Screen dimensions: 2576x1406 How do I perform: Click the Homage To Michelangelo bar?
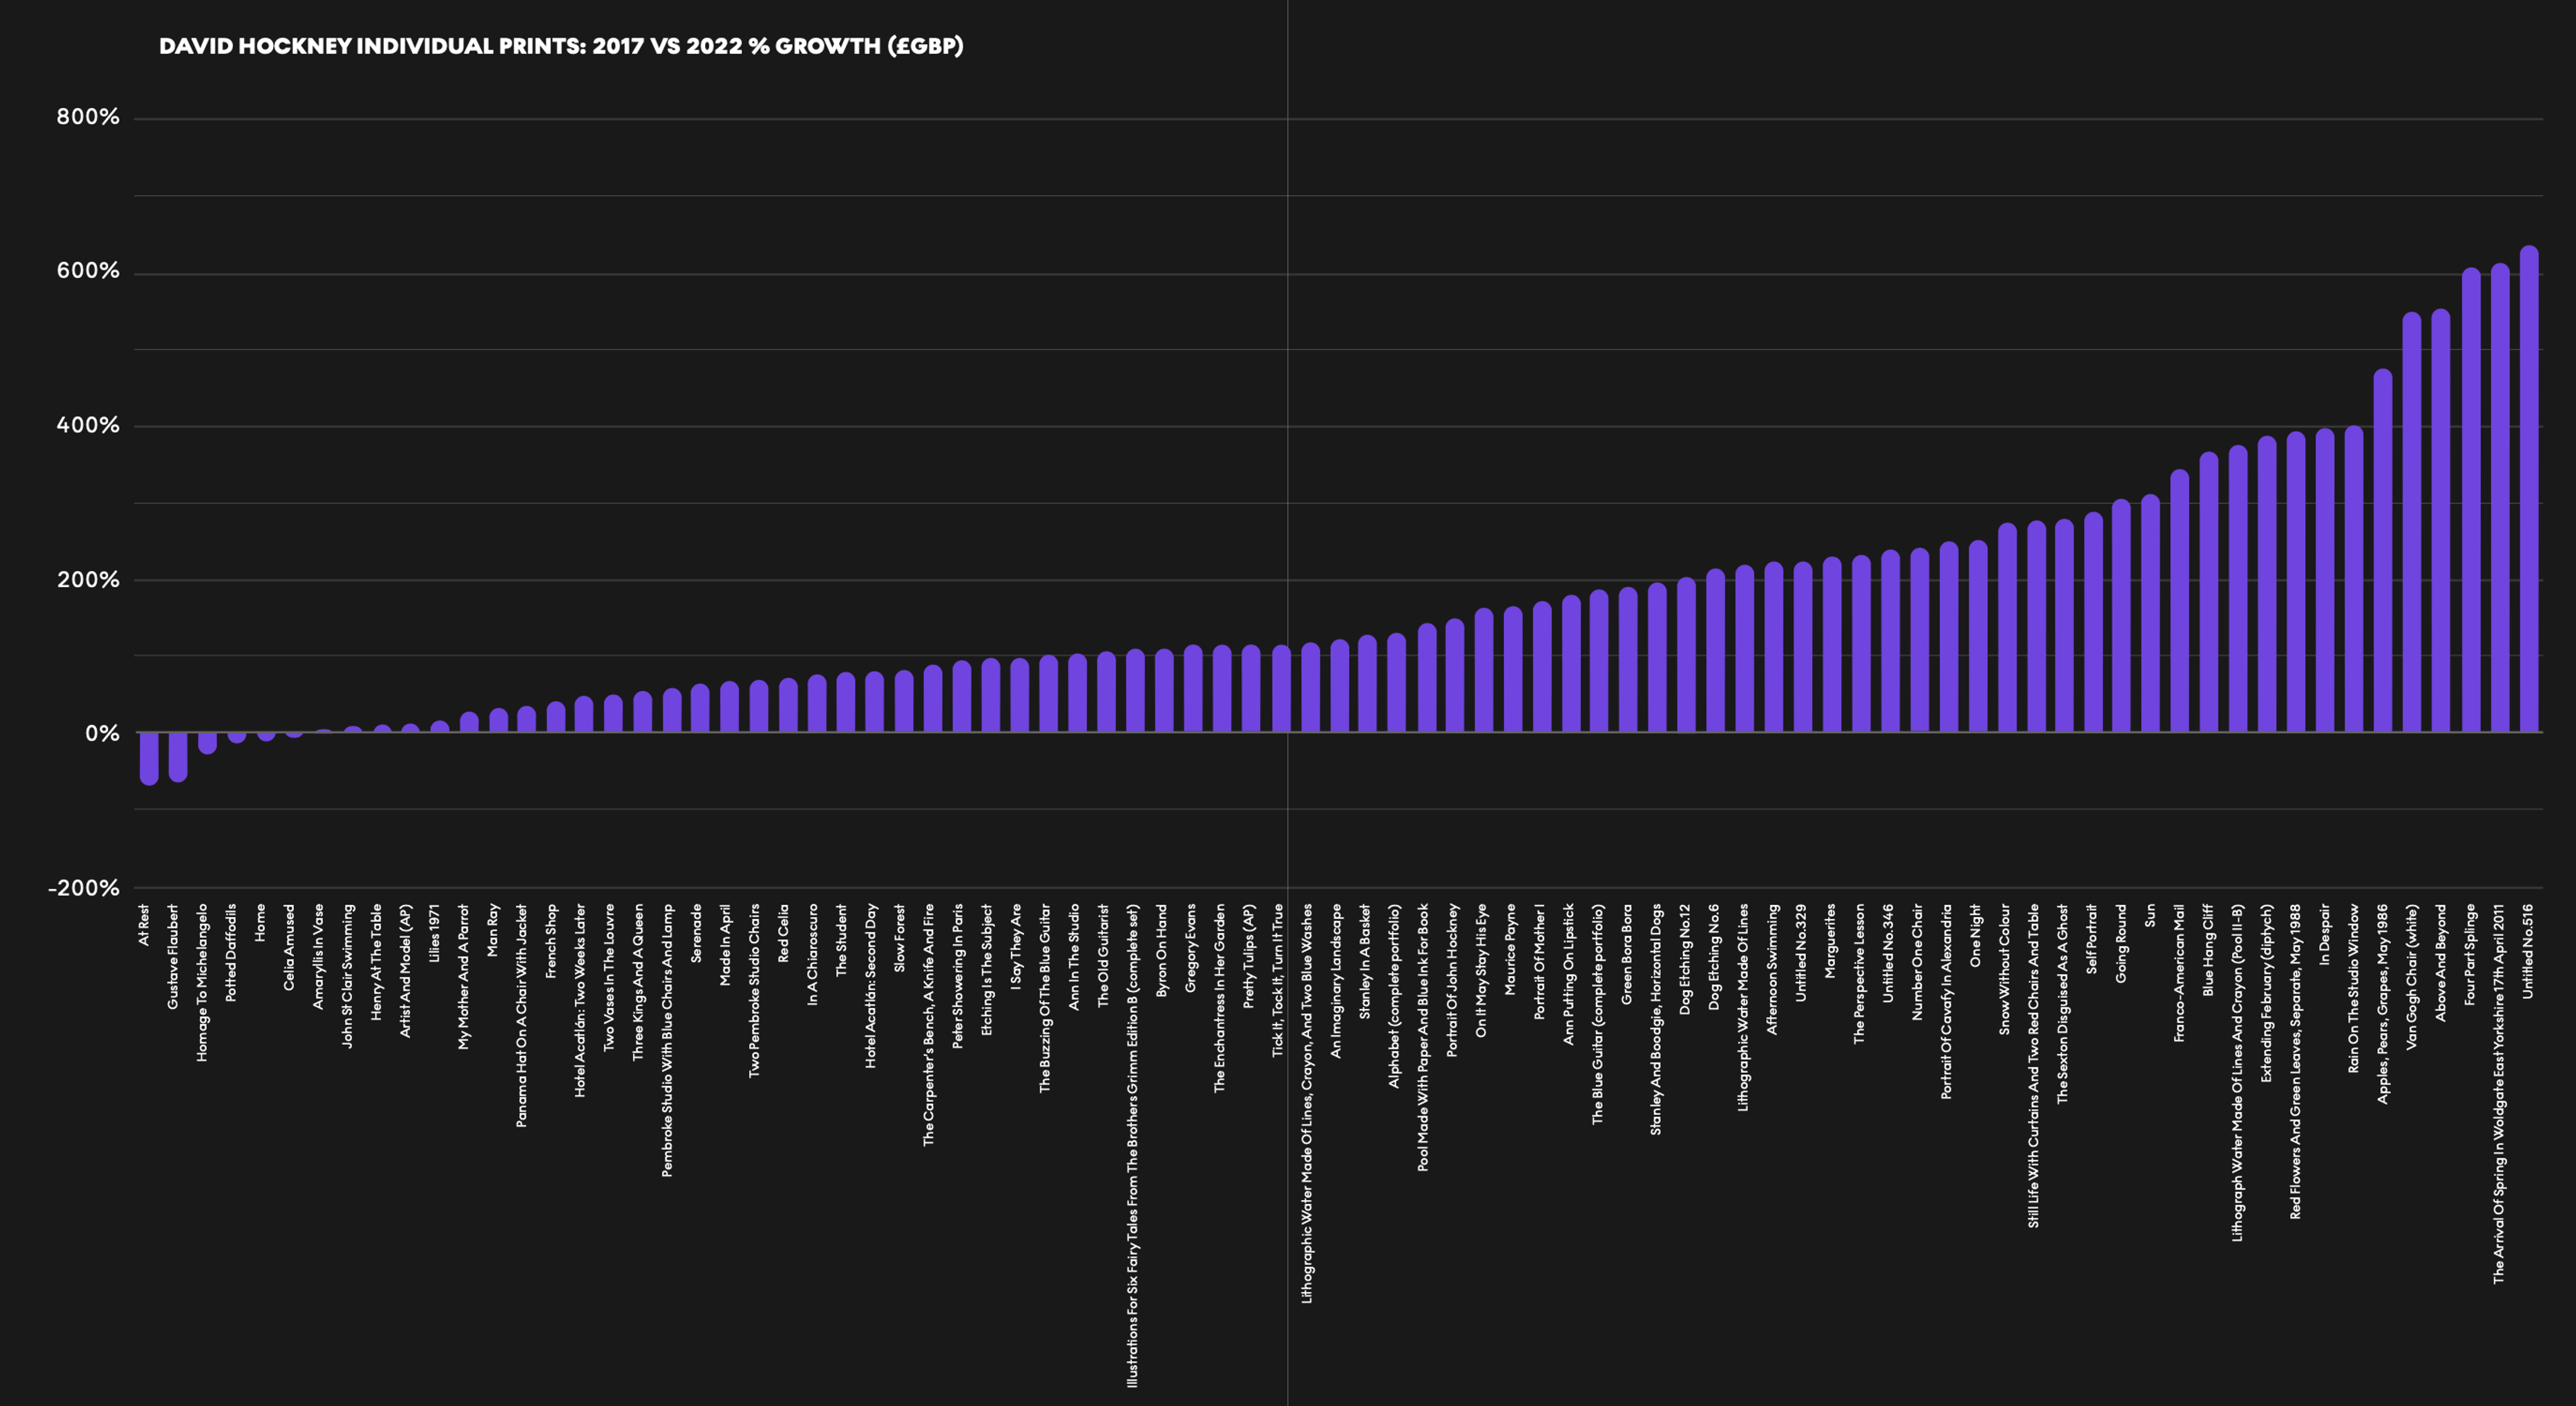(x=207, y=742)
